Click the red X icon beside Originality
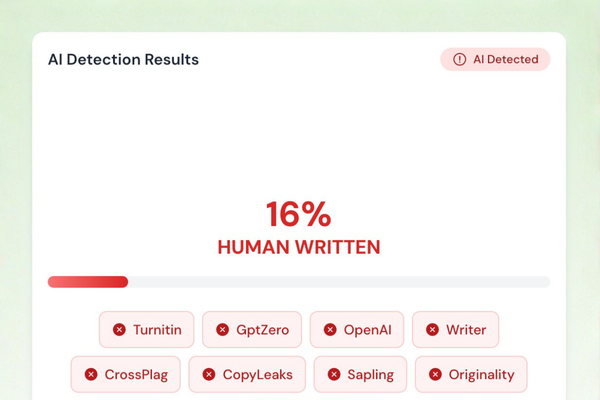 pos(436,375)
